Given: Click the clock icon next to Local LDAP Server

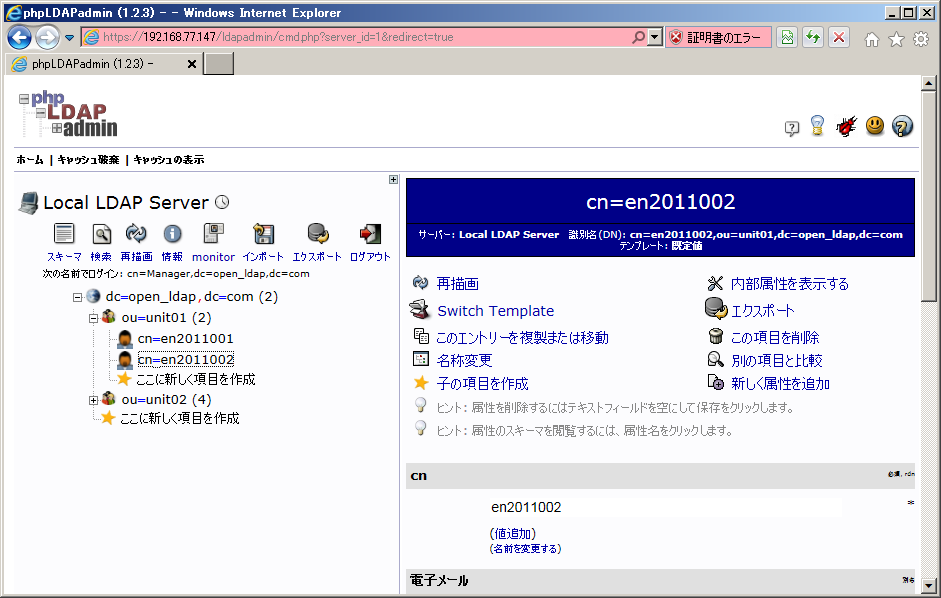Looking at the screenshot, I should click(x=222, y=202).
